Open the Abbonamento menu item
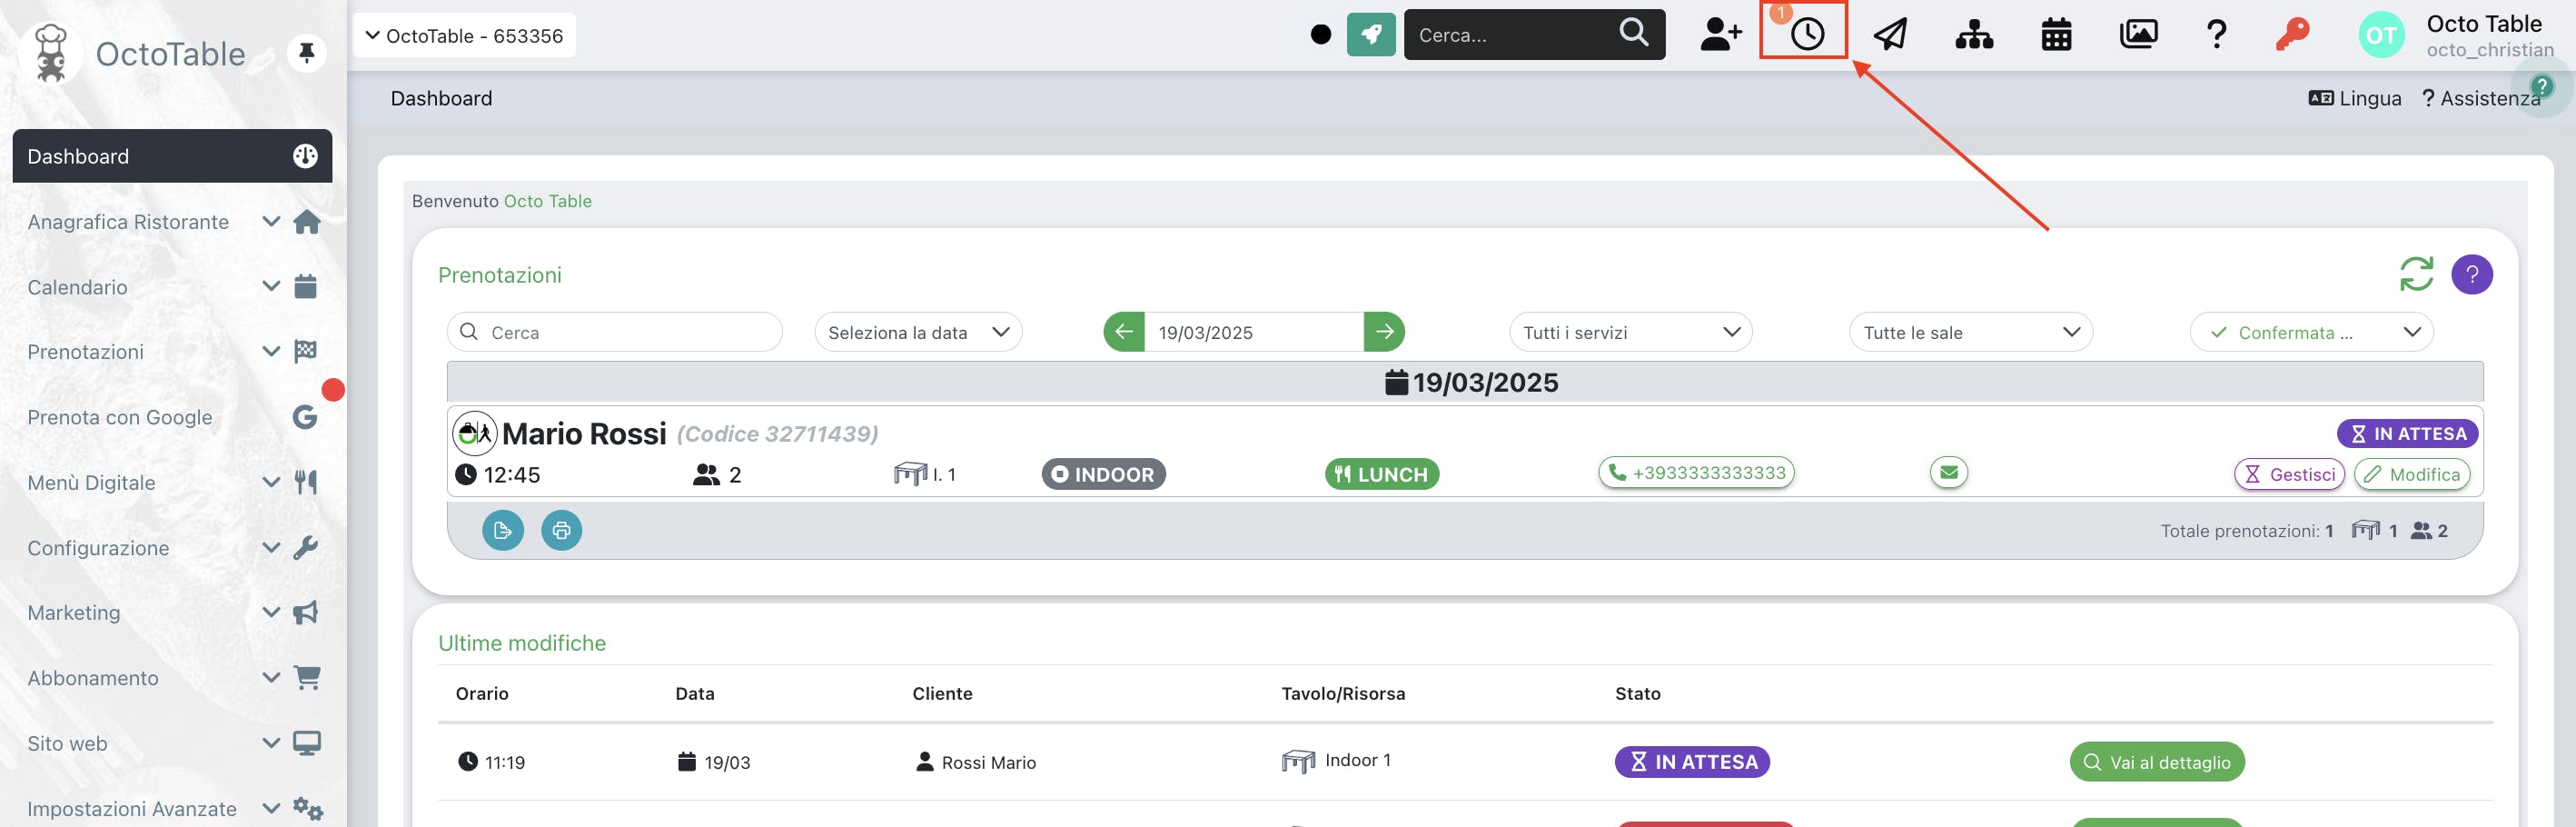This screenshot has width=2576, height=827. [93, 678]
